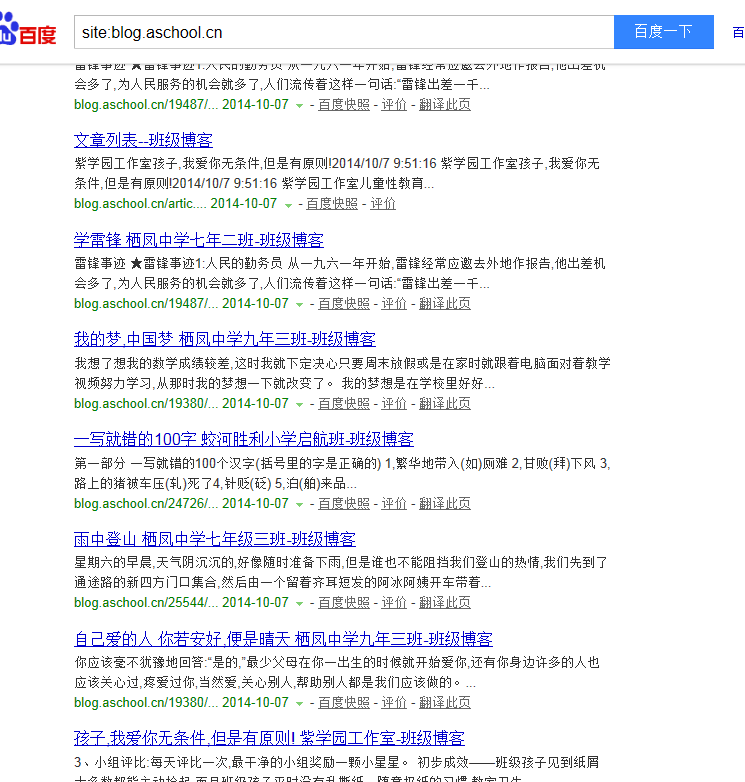The width and height of the screenshot is (745, 782).
Task: Expand dropdown arrow under 雨中登山 result
Action: [299, 604]
